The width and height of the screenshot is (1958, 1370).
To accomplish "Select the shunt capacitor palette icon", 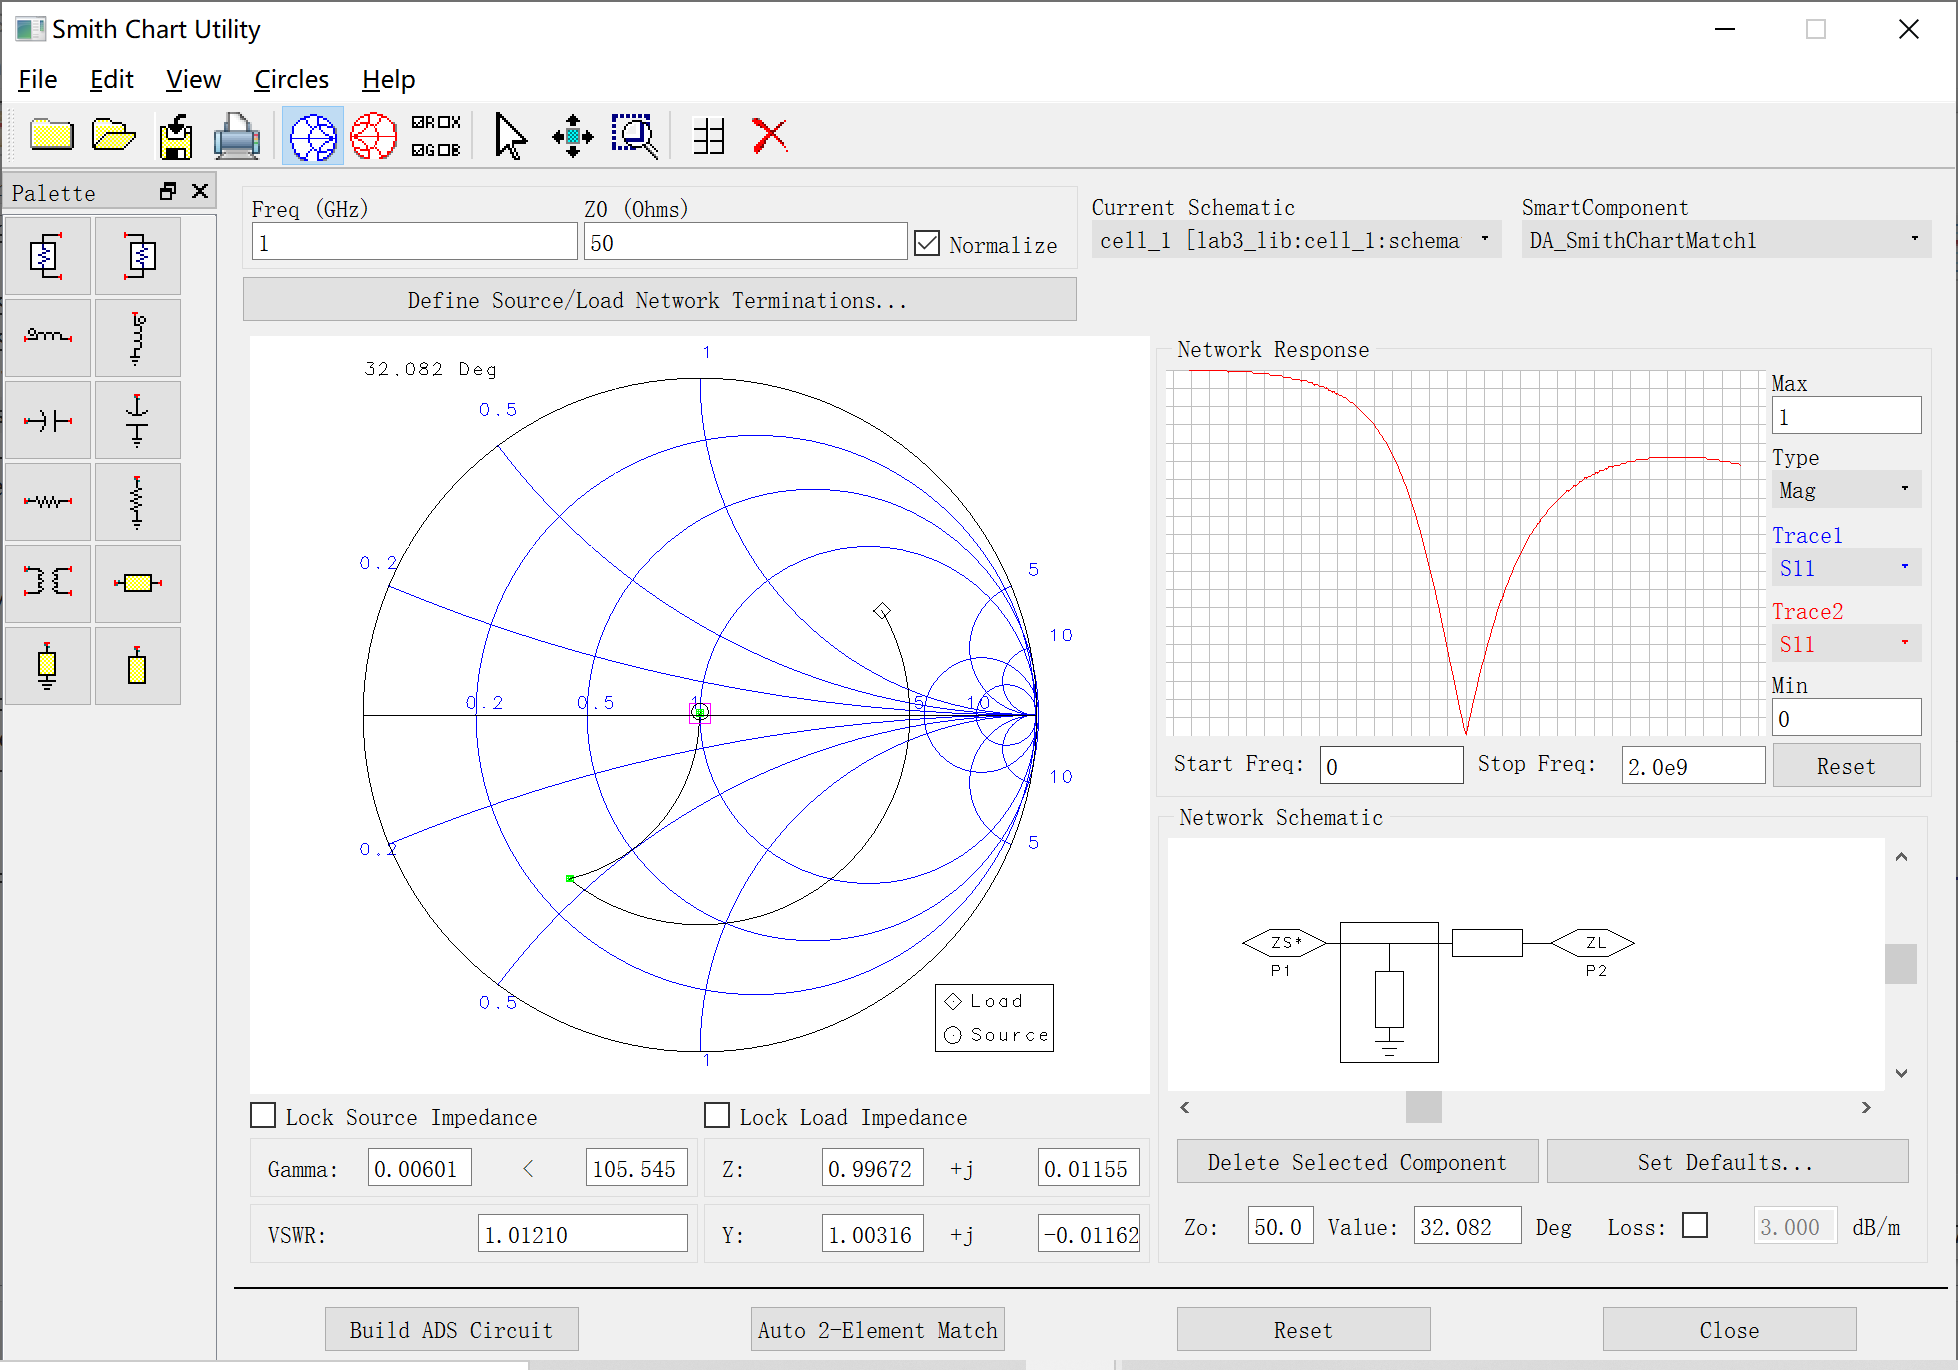I will coord(137,420).
